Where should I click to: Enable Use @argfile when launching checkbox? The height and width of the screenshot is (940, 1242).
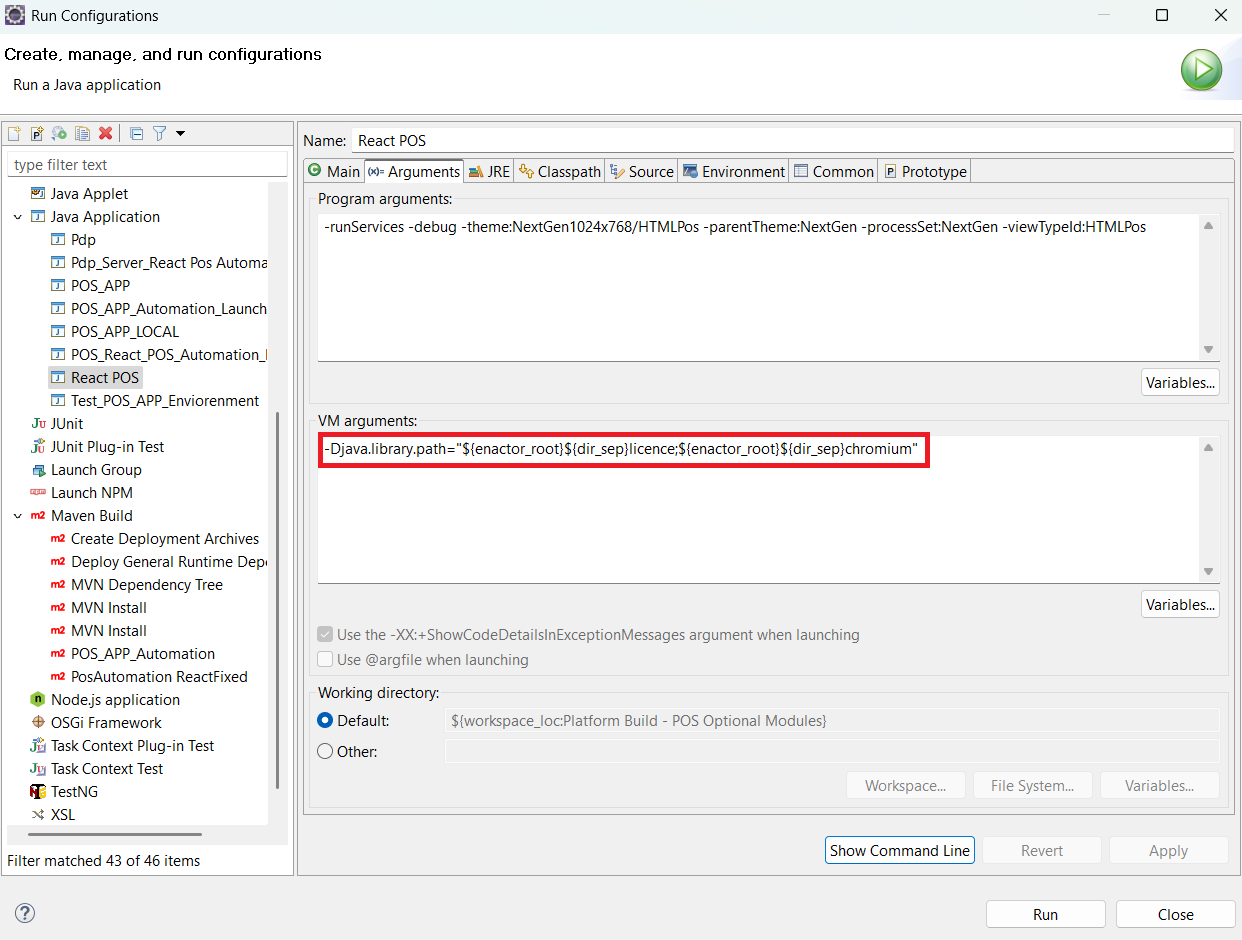coord(325,660)
